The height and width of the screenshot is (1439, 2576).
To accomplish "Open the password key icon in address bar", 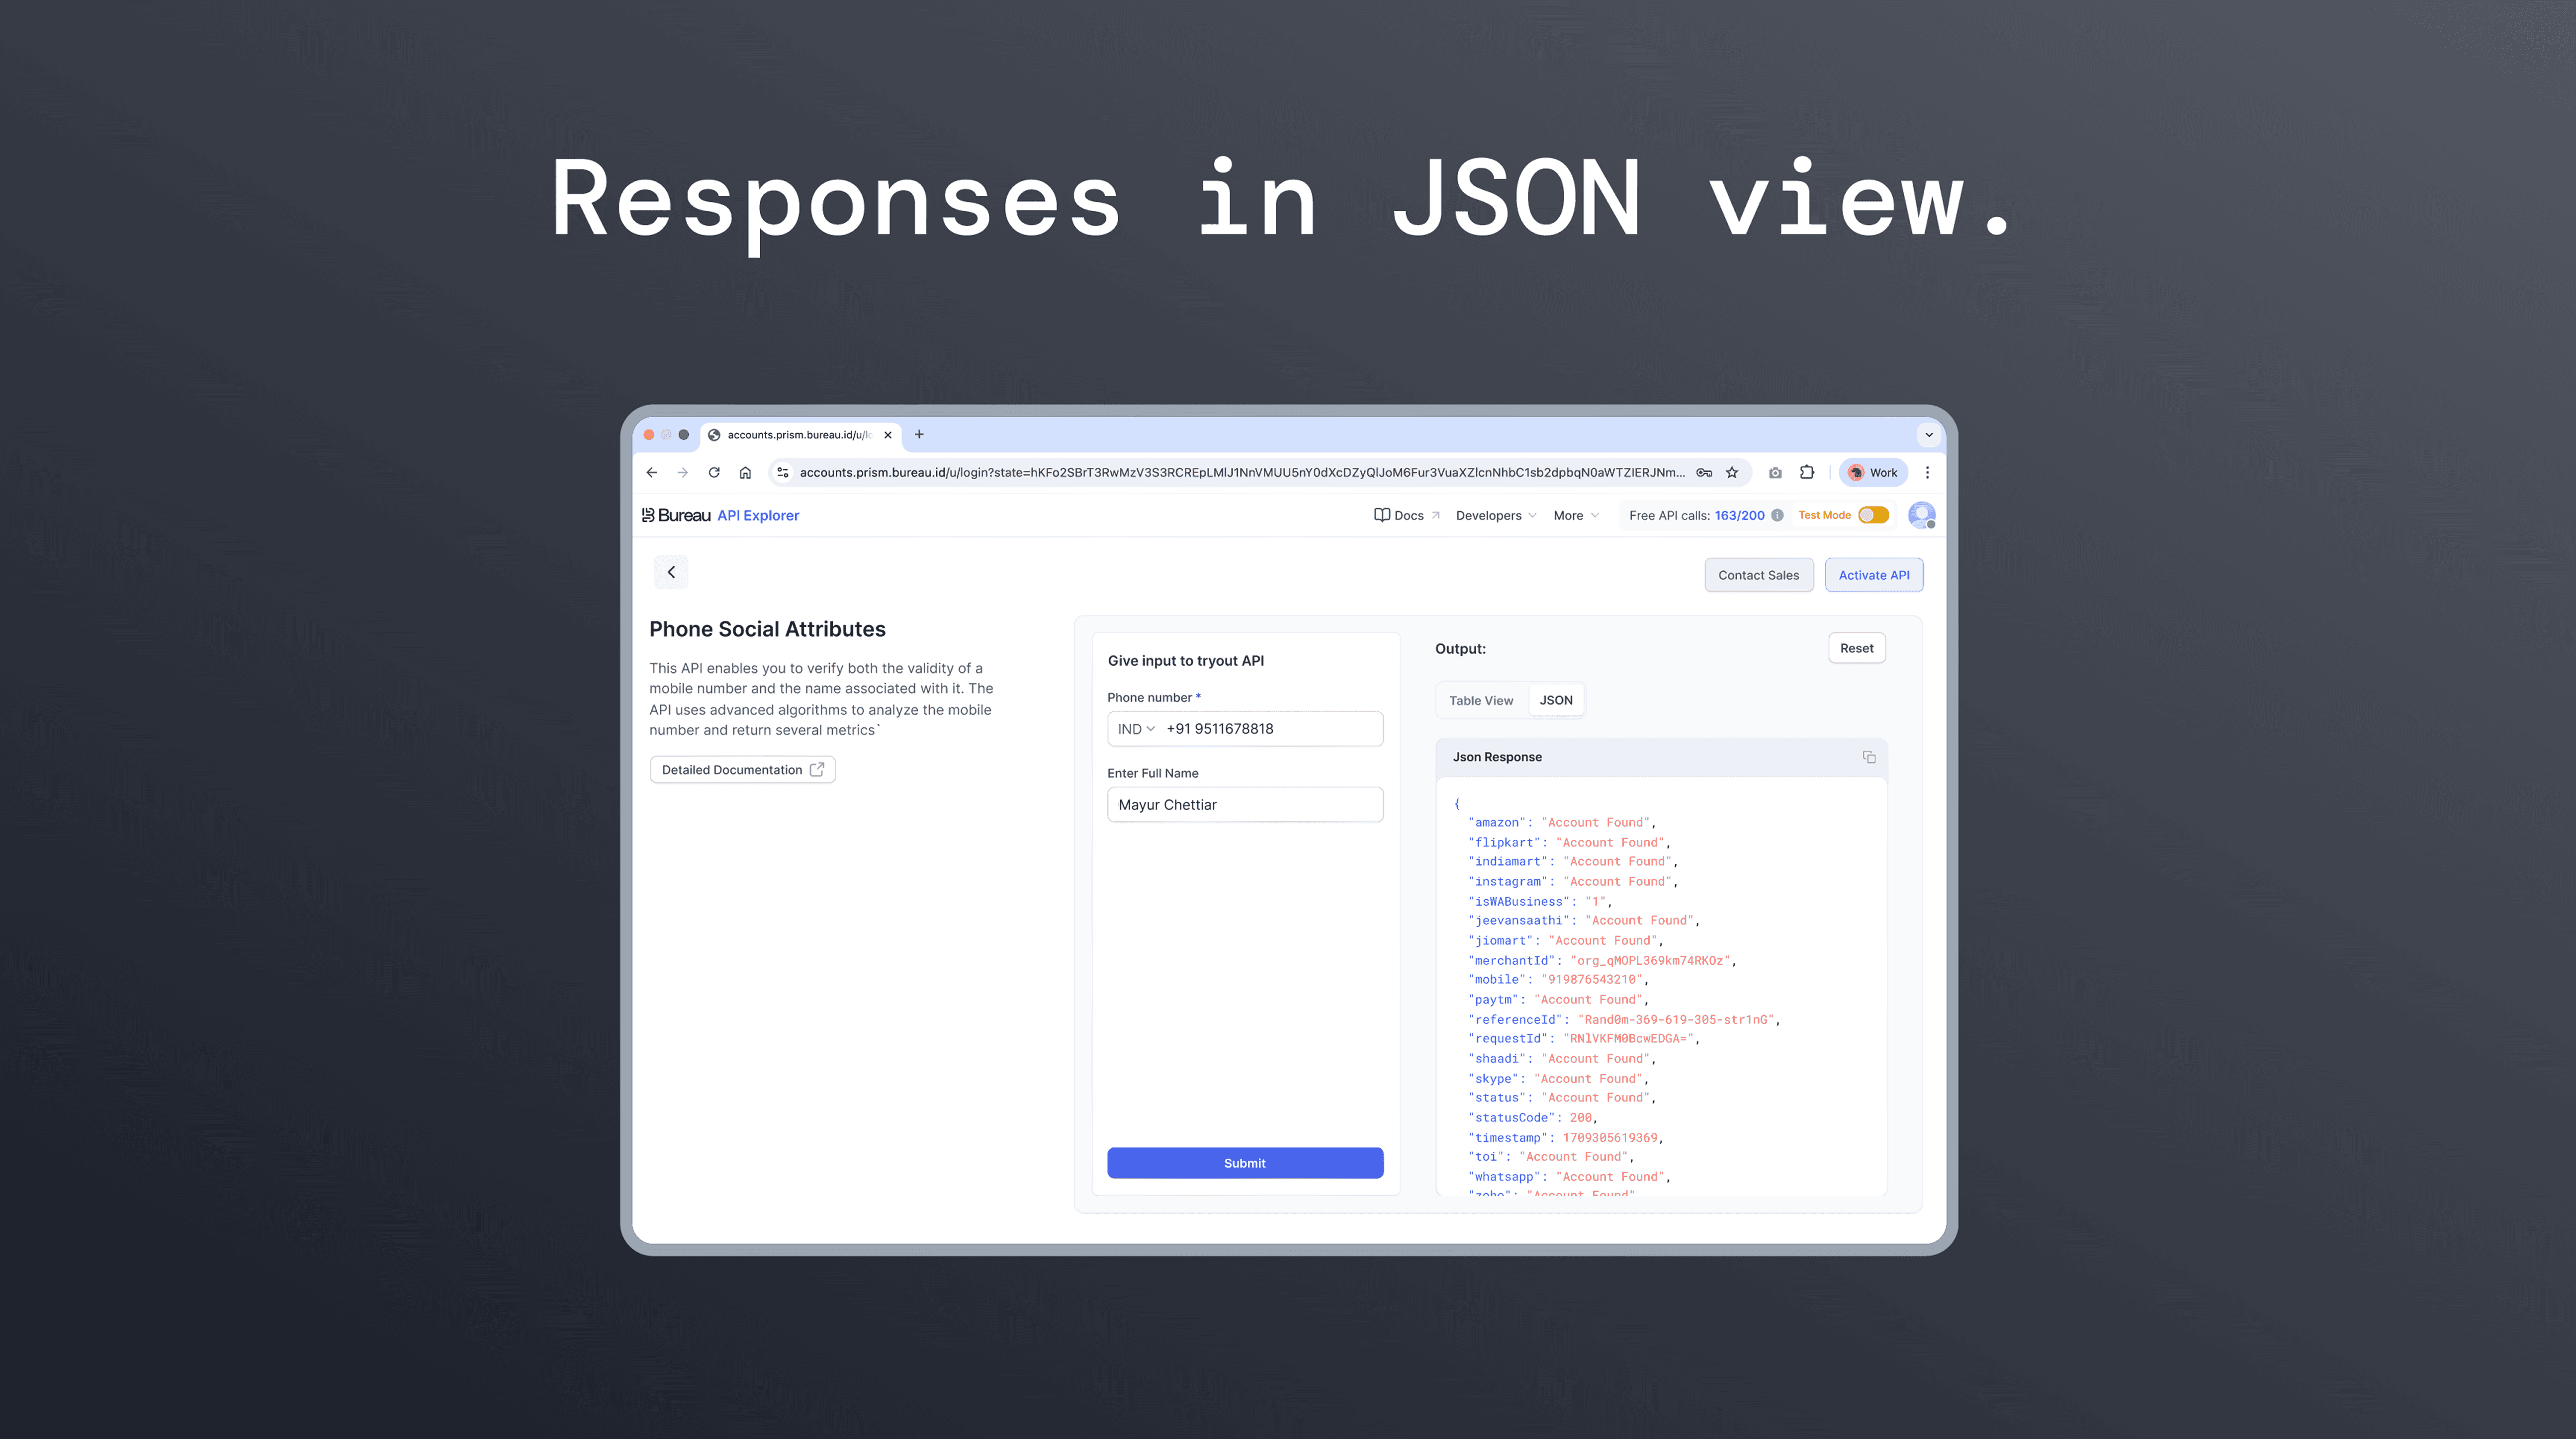I will (x=1704, y=472).
